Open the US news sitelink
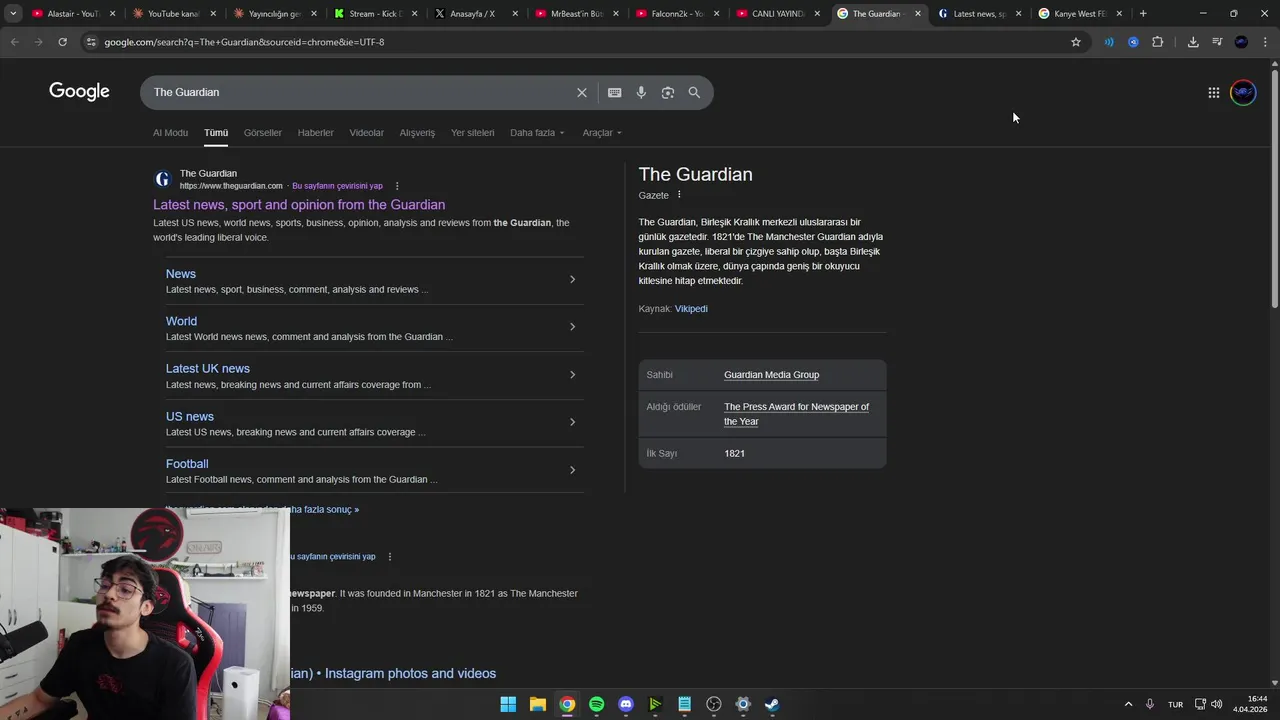Screen dimensions: 1280x720 (190, 417)
